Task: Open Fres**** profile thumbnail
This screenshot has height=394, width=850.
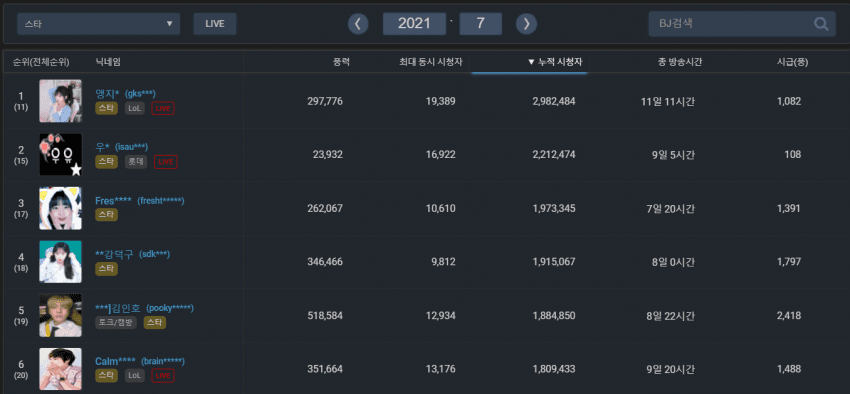Action: [60, 208]
